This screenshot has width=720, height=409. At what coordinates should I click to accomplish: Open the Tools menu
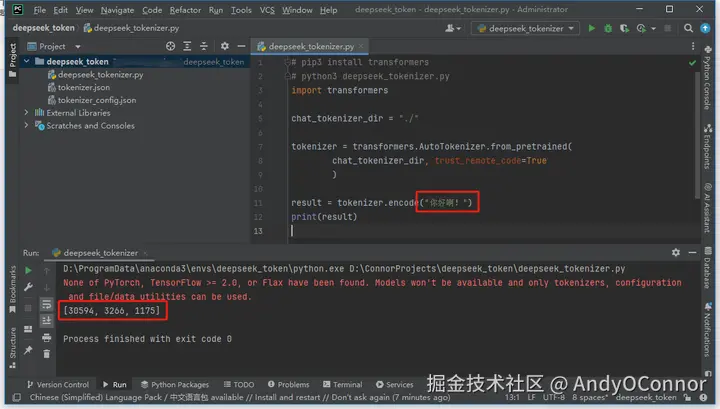coord(241,10)
